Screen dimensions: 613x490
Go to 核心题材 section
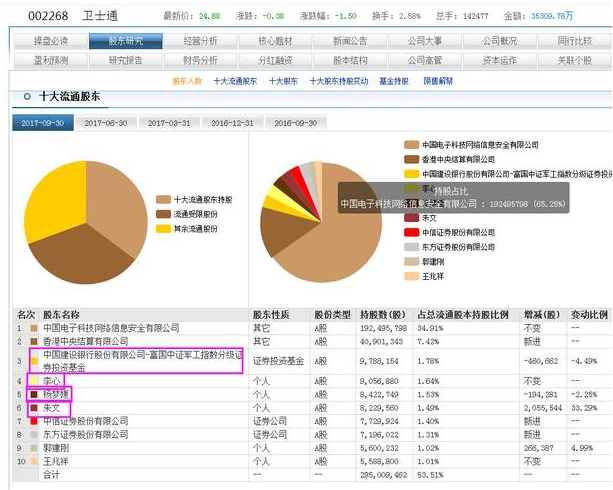pyautogui.click(x=275, y=41)
